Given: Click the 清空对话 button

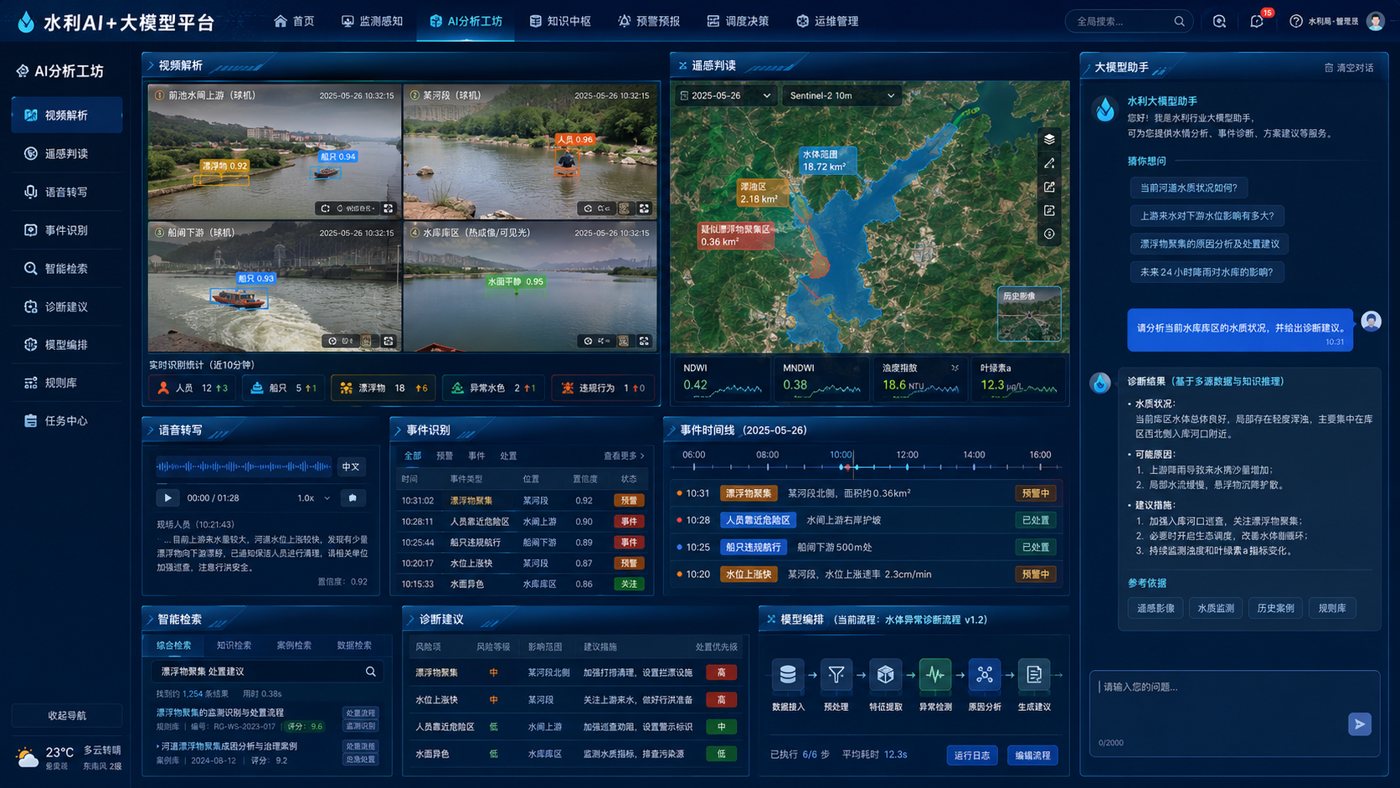Looking at the screenshot, I should coord(1348,68).
